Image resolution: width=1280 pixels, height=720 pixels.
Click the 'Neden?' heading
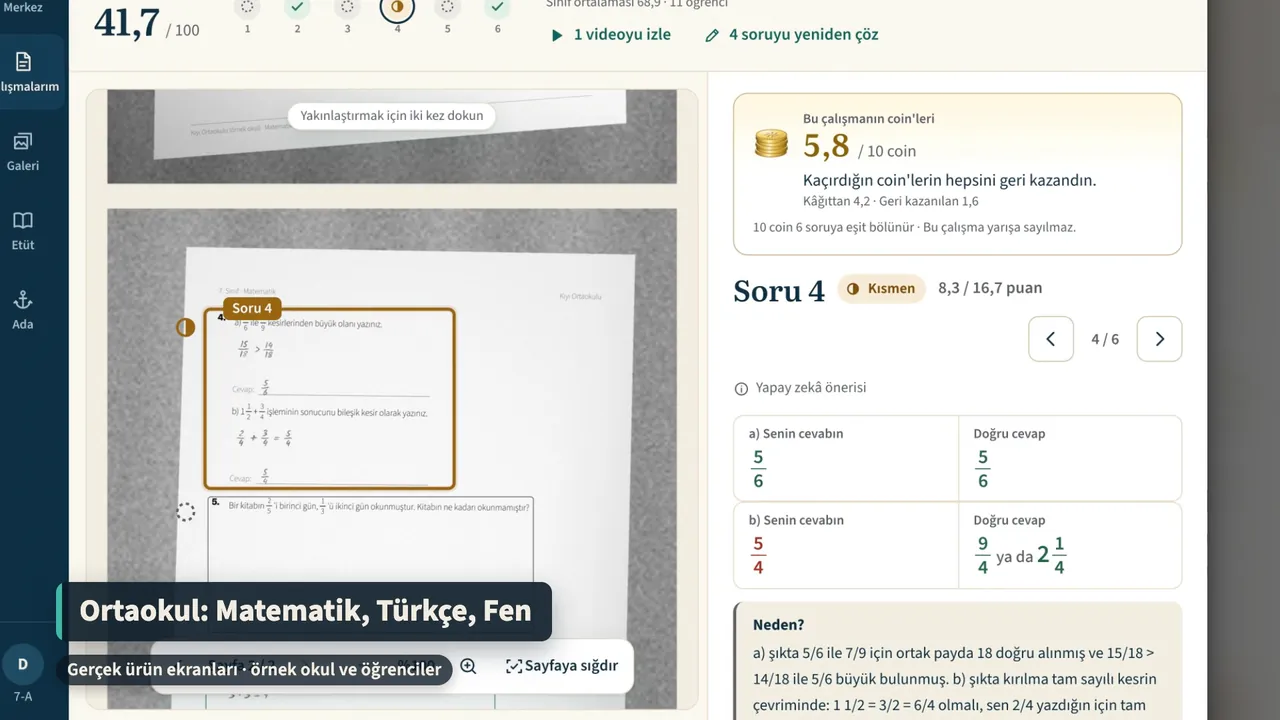tap(779, 625)
